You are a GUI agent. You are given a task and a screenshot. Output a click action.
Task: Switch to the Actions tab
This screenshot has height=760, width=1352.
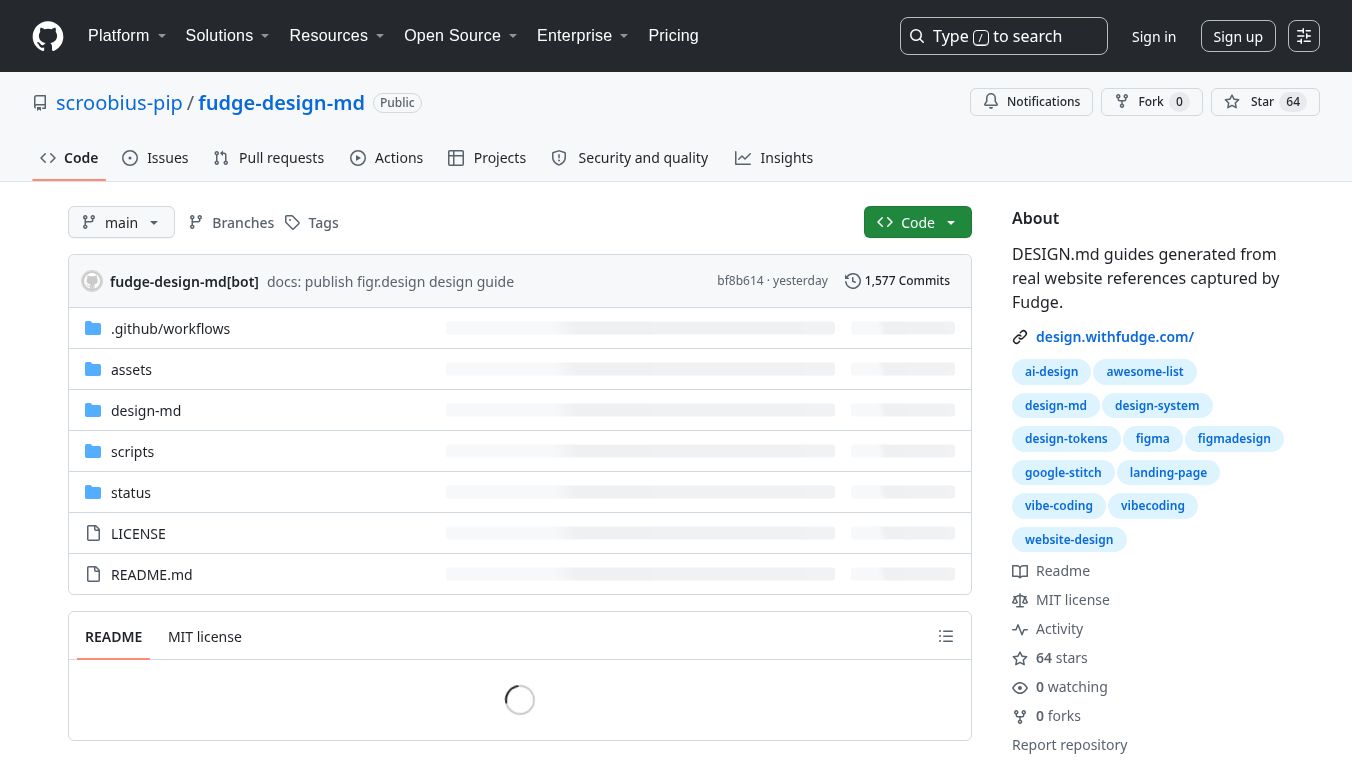click(x=387, y=158)
